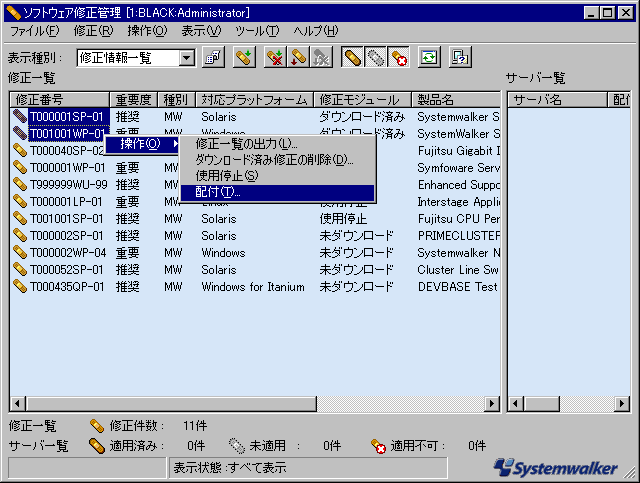Click the server properties toolbar icon beside the dropdown
640x483 pixels.
point(213,58)
